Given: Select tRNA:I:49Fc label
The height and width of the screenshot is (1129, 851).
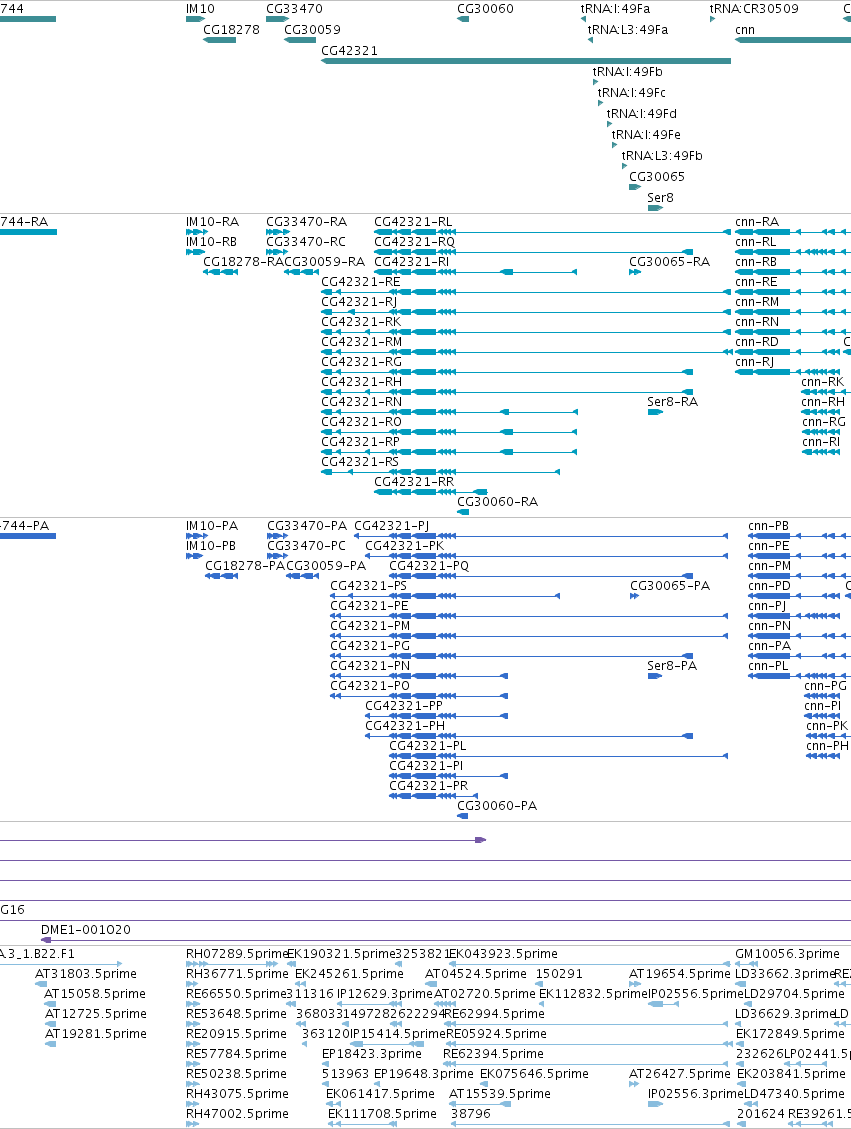Looking at the screenshot, I should coord(631,92).
